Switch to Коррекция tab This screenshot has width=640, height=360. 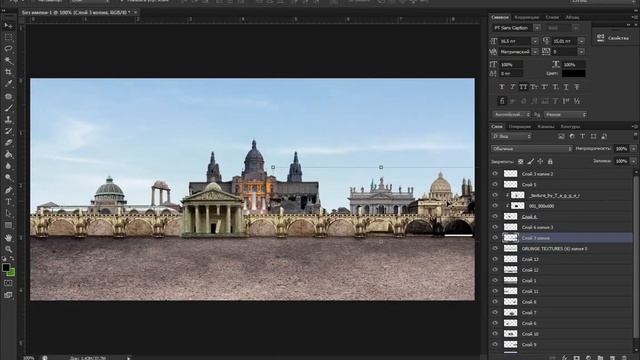(x=527, y=17)
